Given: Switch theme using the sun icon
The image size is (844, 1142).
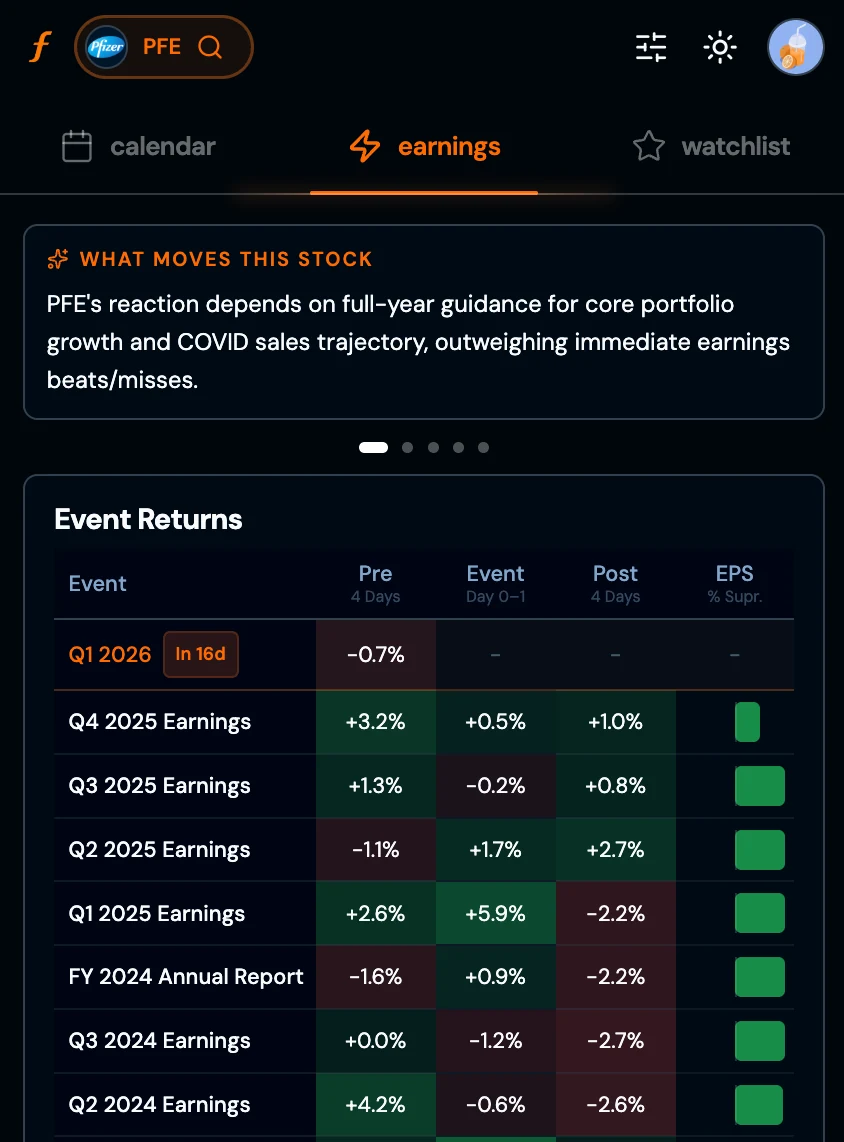Looking at the screenshot, I should pos(720,47).
